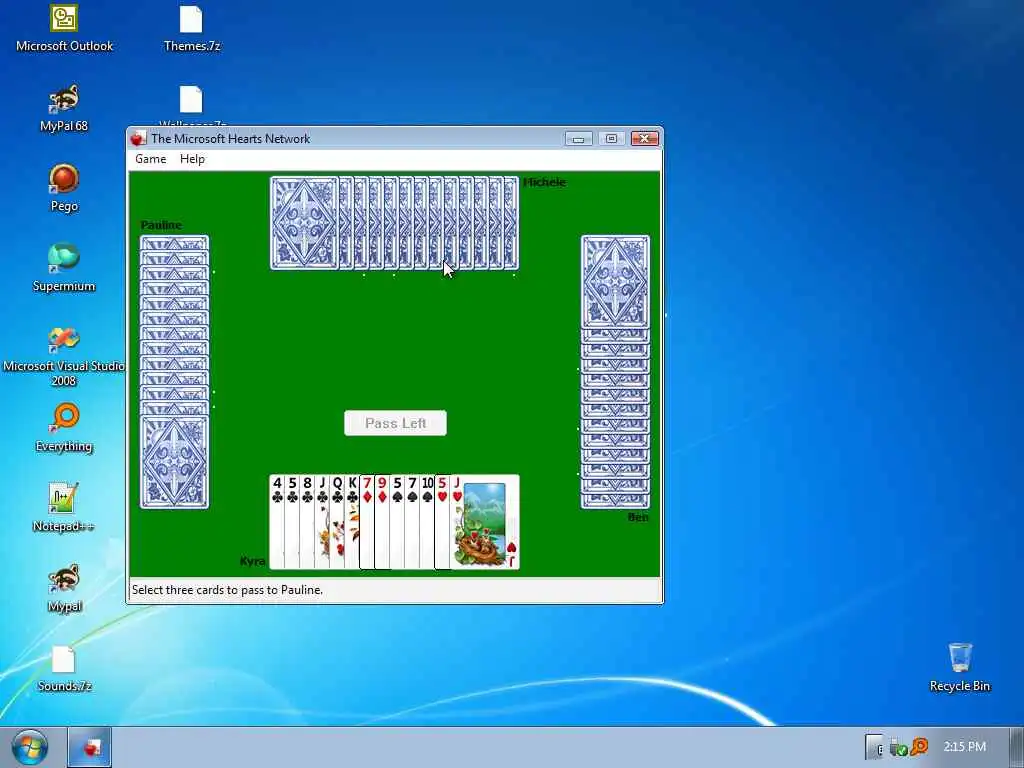This screenshot has height=768, width=1024.
Task: Click Pauline's face-down hand of cards
Action: tap(174, 372)
